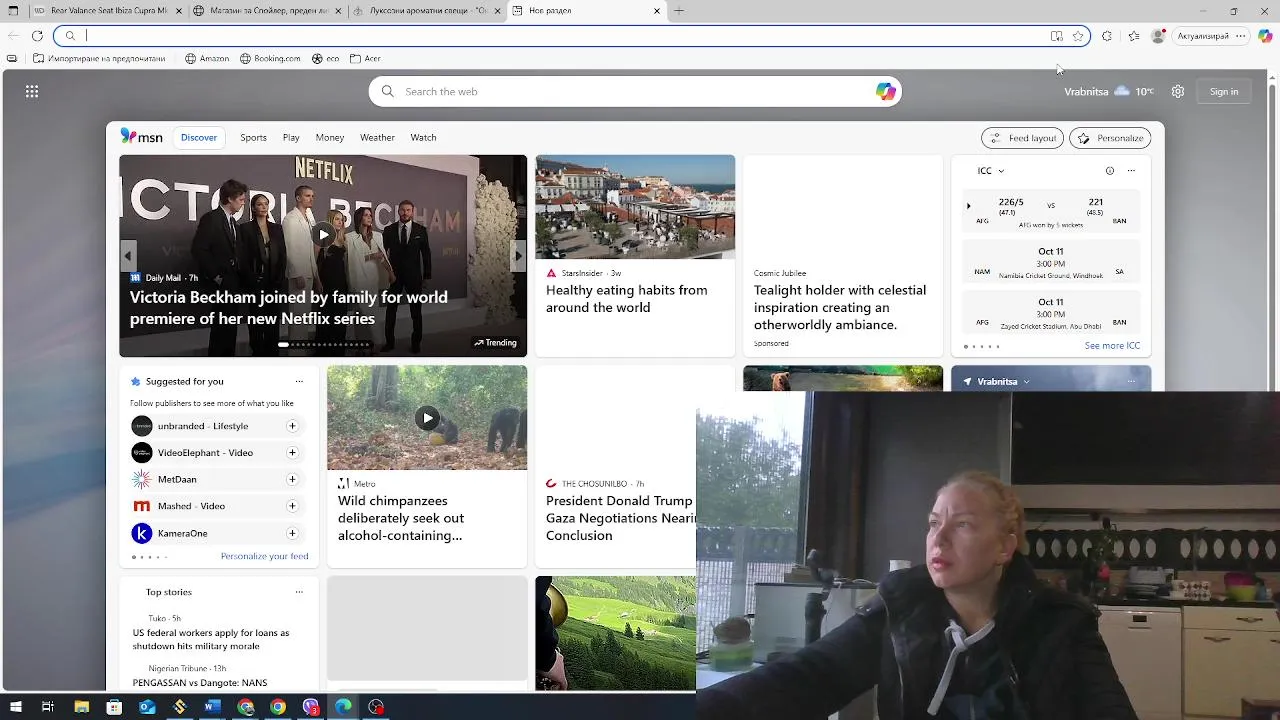Click the browser refresh button
This screenshot has width=1280, height=720.
click(37, 36)
